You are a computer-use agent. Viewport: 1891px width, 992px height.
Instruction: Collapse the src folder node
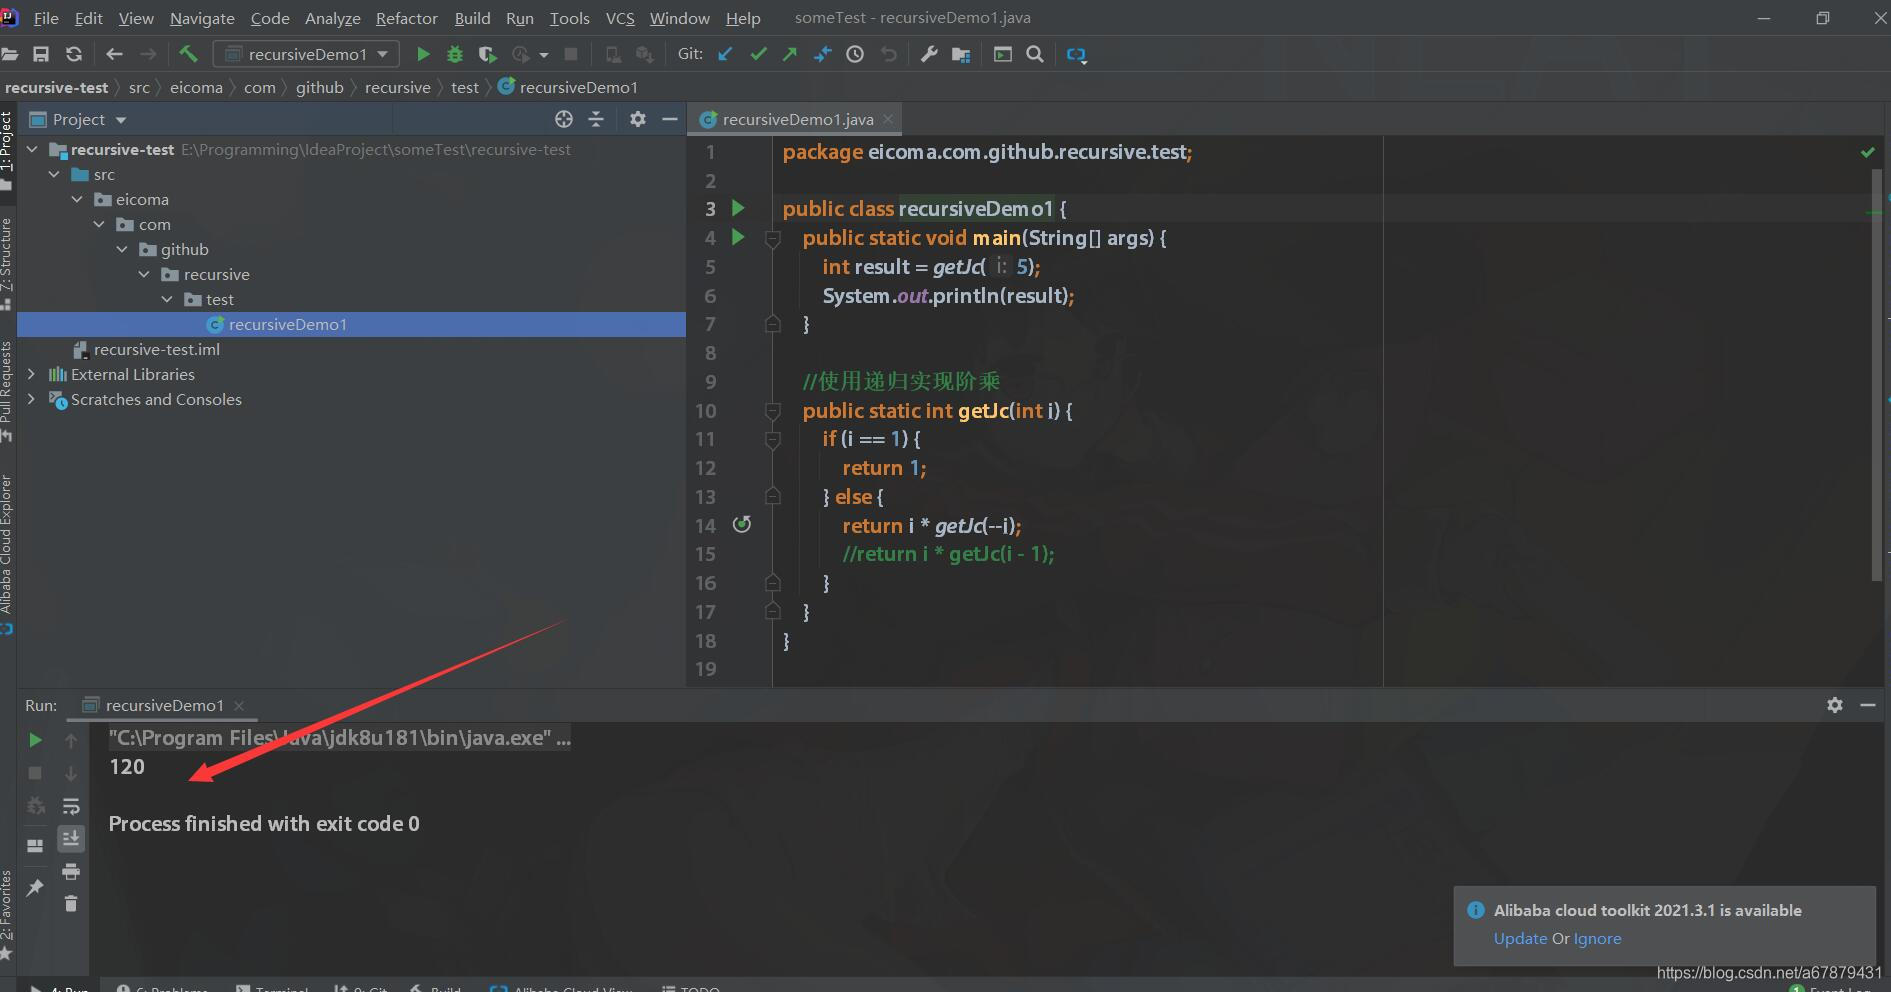54,174
